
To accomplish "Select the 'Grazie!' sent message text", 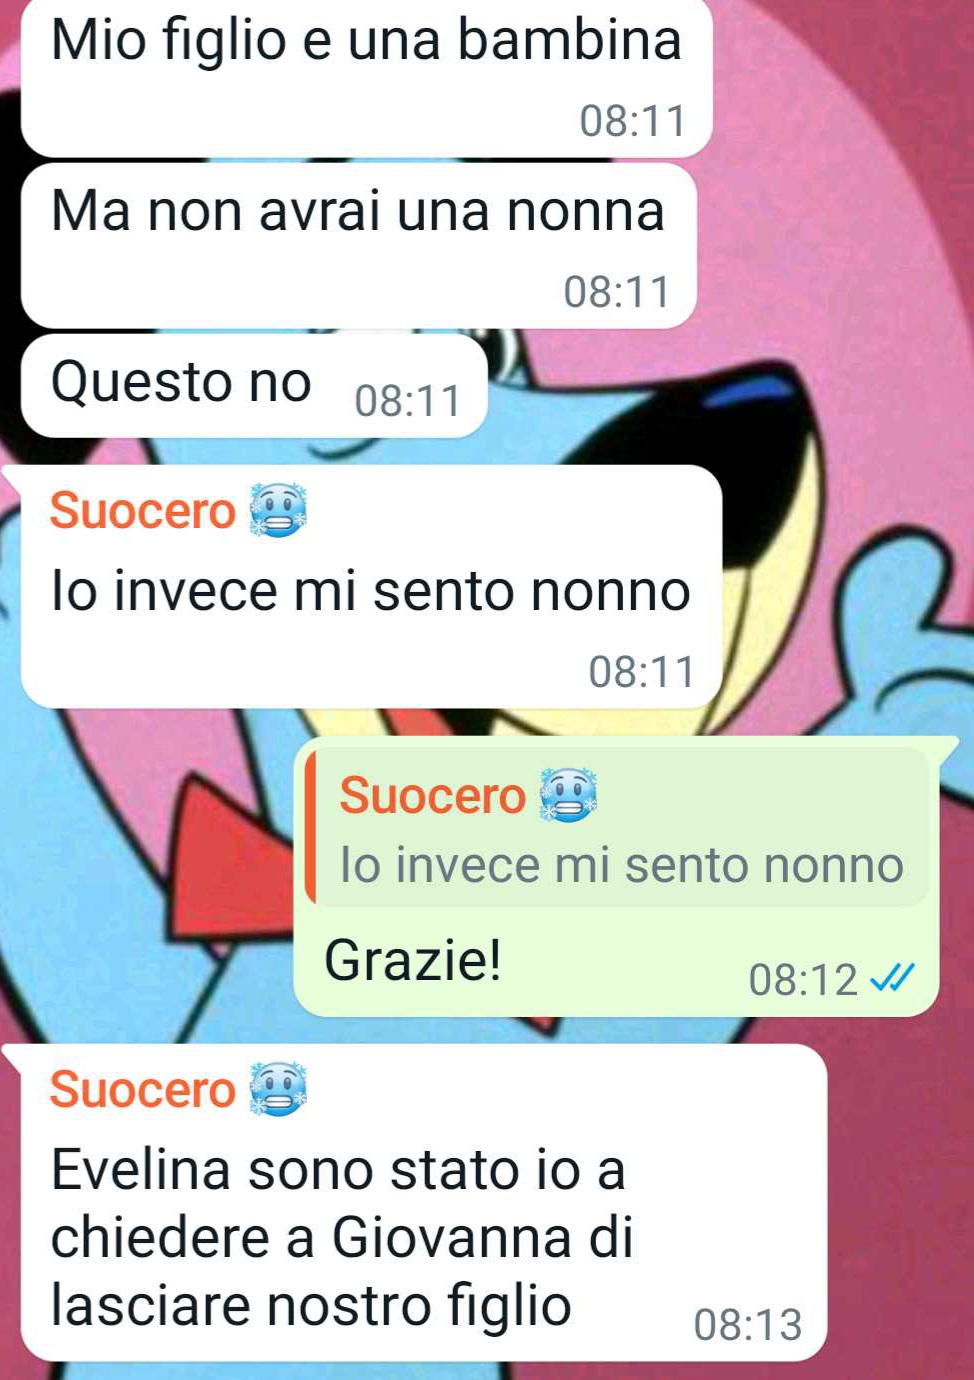I will coord(412,960).
